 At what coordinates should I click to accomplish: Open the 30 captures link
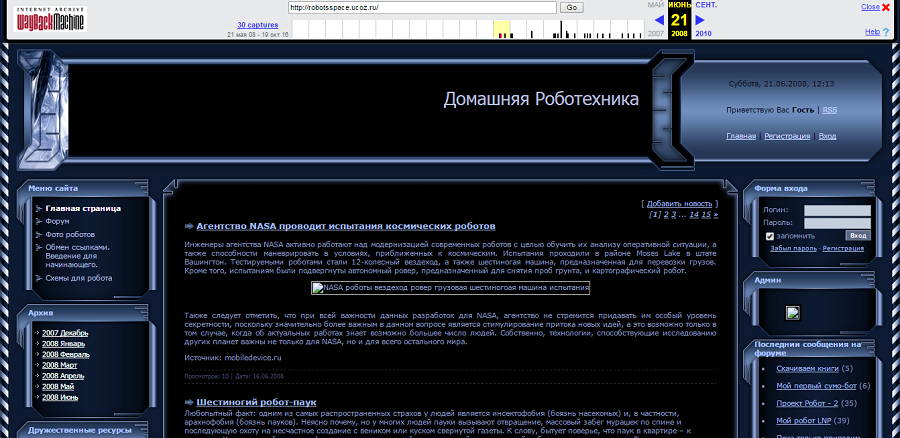click(x=258, y=25)
